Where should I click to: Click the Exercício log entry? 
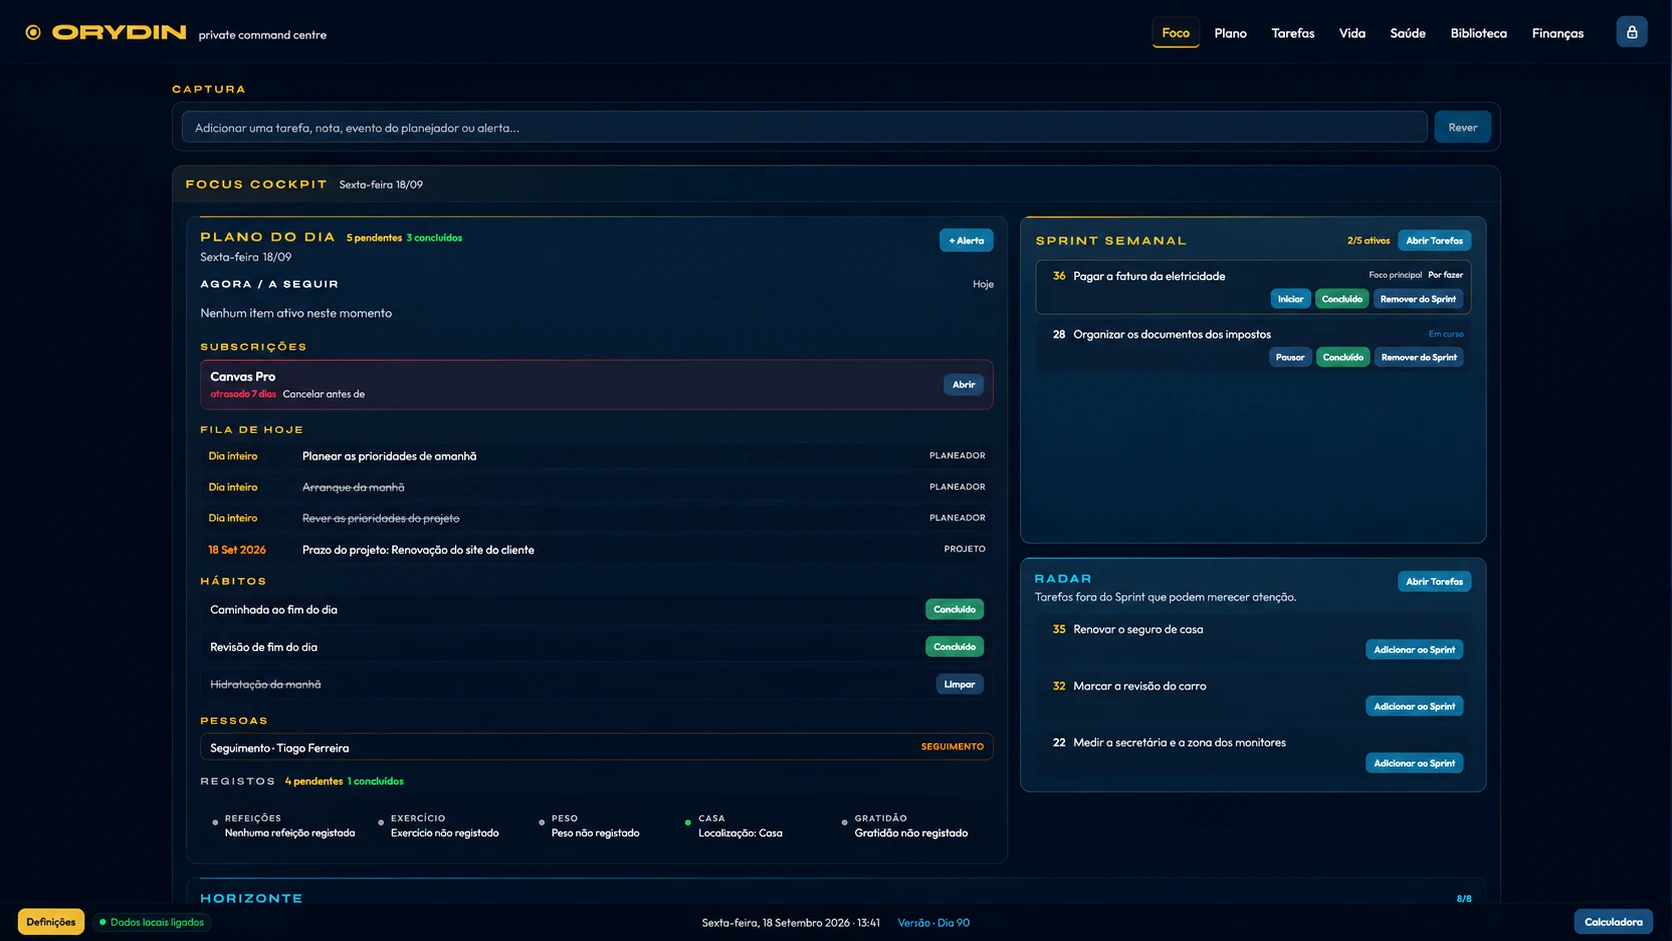(x=438, y=826)
